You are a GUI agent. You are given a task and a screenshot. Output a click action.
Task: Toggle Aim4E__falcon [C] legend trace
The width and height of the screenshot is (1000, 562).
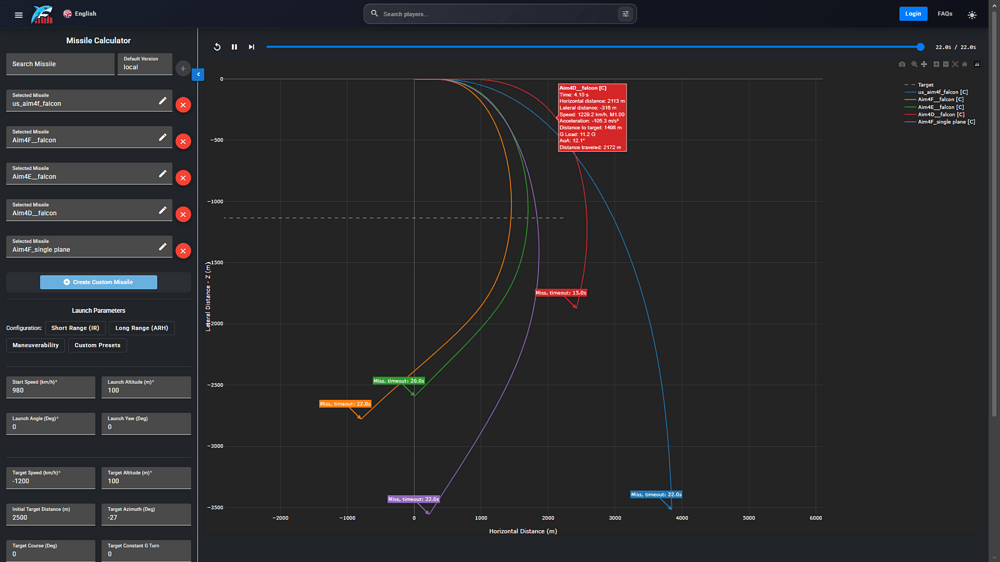(x=934, y=107)
